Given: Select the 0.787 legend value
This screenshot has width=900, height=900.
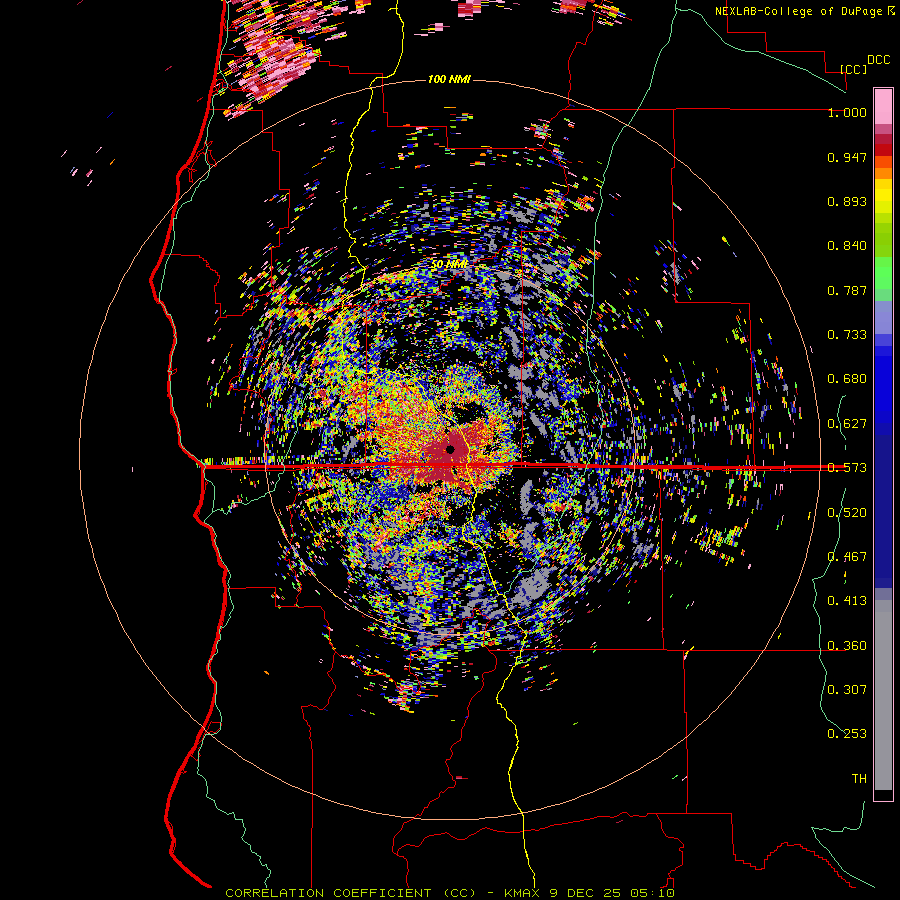Looking at the screenshot, I should click(x=847, y=290).
